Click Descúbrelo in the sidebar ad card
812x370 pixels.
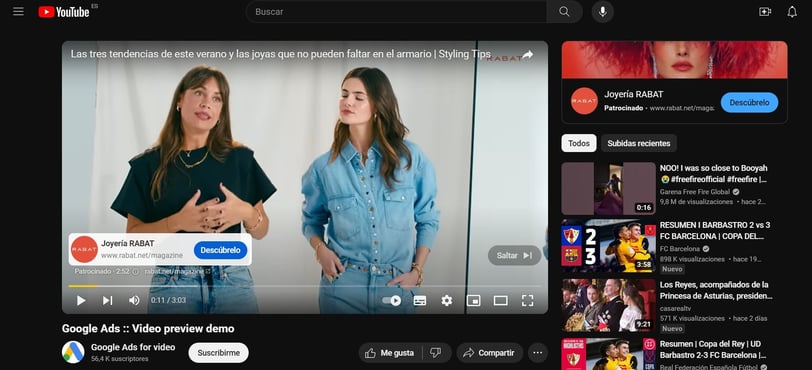[x=749, y=103]
